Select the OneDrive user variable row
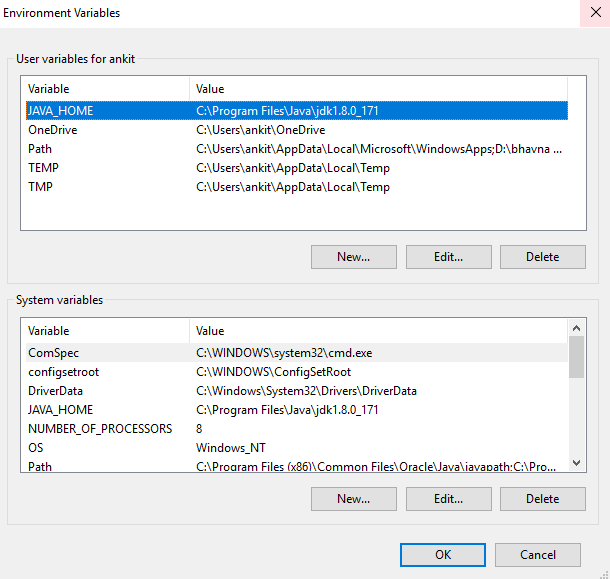 53,130
